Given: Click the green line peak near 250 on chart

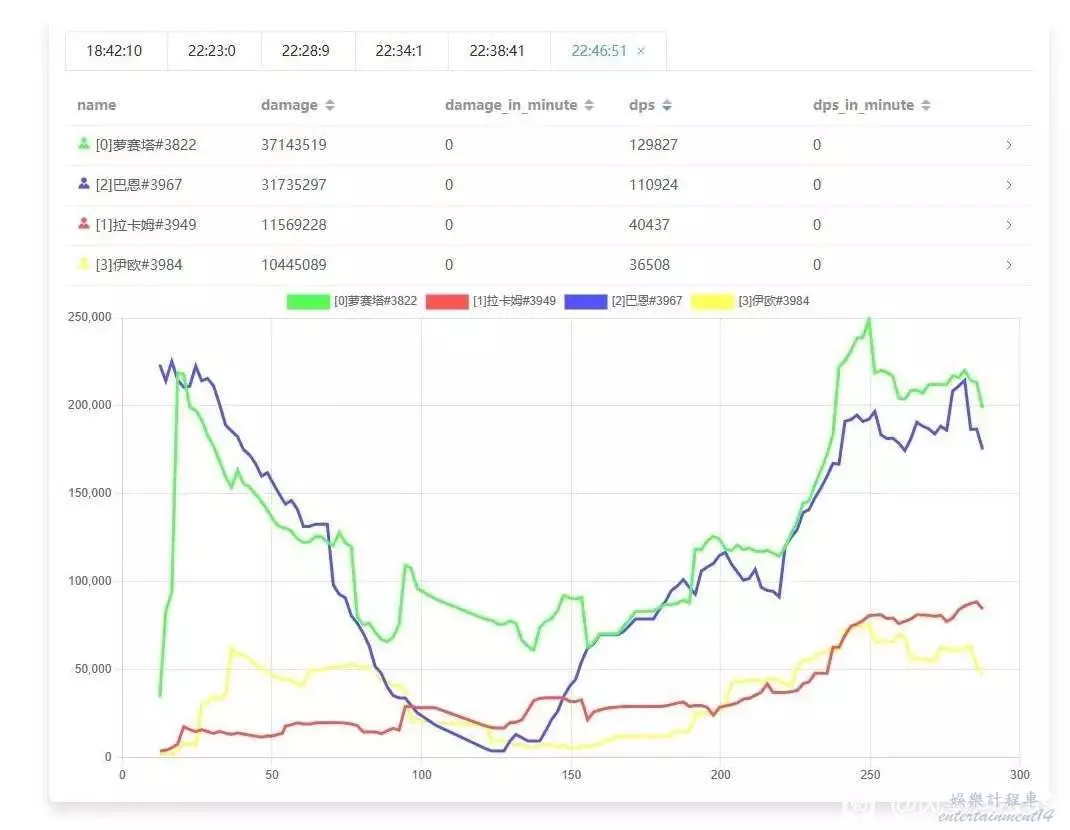Looking at the screenshot, I should (869, 319).
